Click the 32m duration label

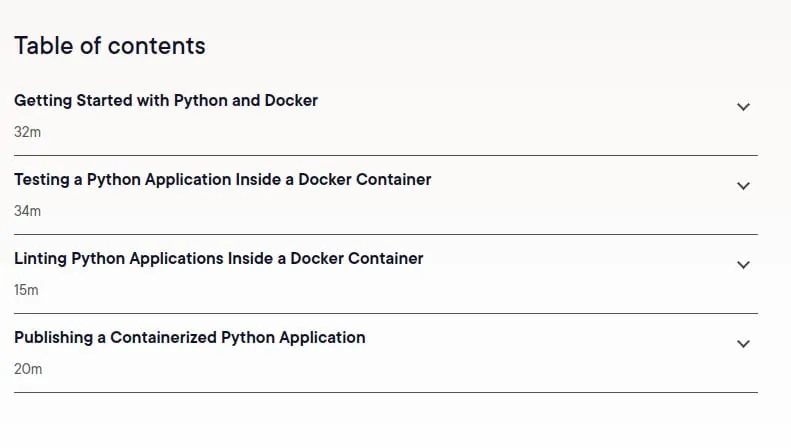[x=27, y=132]
